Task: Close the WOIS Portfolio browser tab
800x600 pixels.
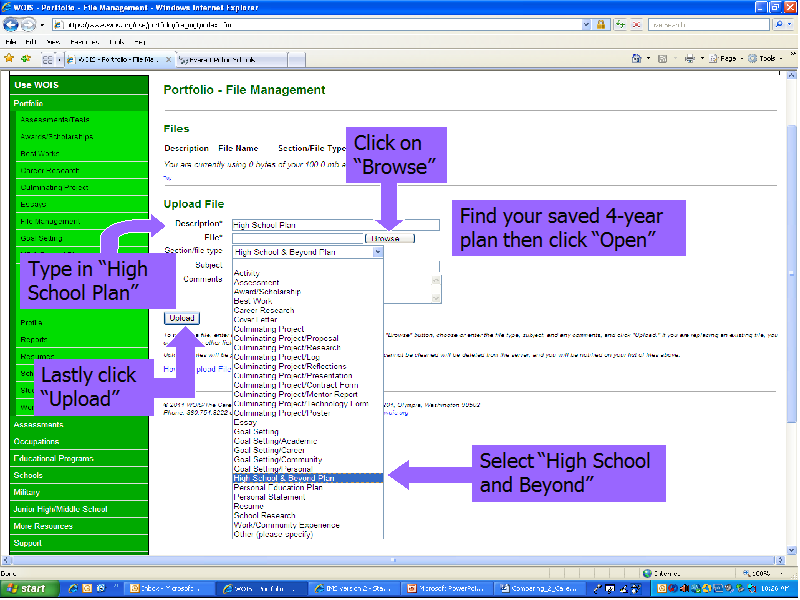Action: click(168, 60)
